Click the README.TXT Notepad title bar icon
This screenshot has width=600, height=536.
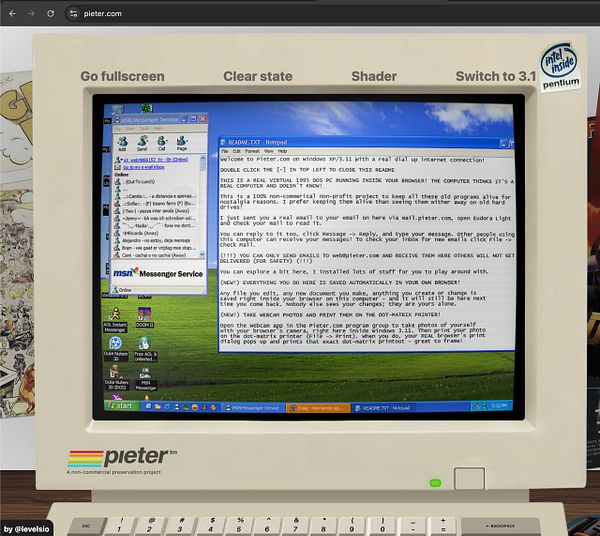(223, 142)
